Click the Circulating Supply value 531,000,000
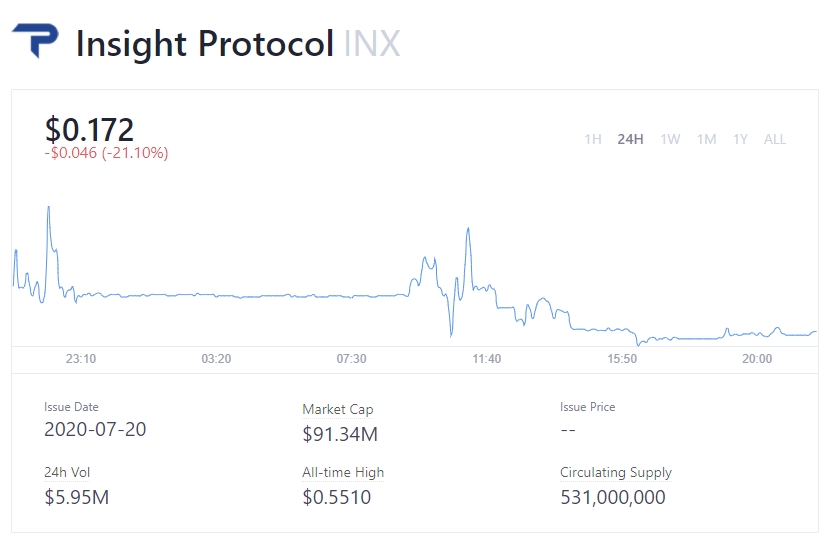Screen dimensions: 828x544 pos(612,497)
